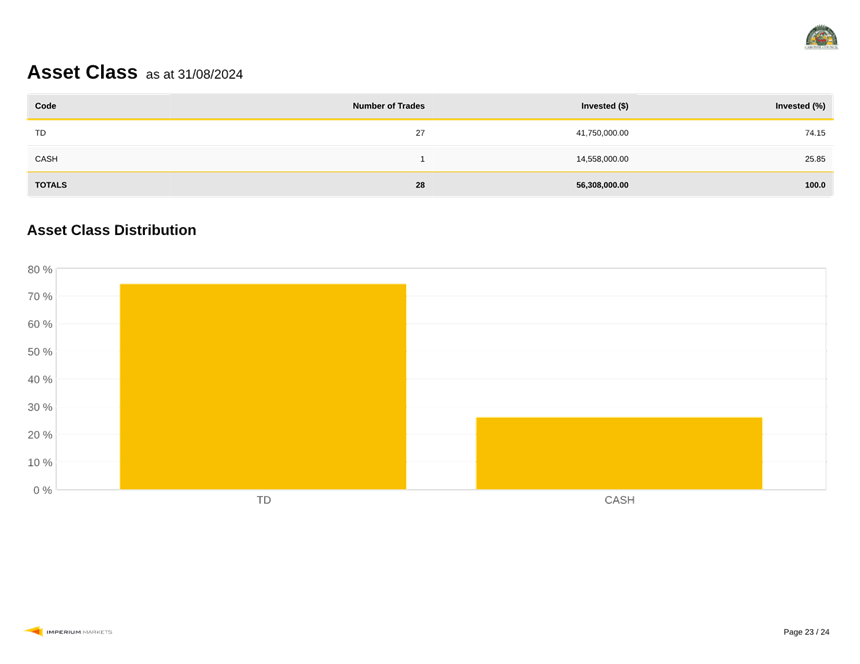
Task: Click the 'TD' x-axis label
Action: (264, 500)
